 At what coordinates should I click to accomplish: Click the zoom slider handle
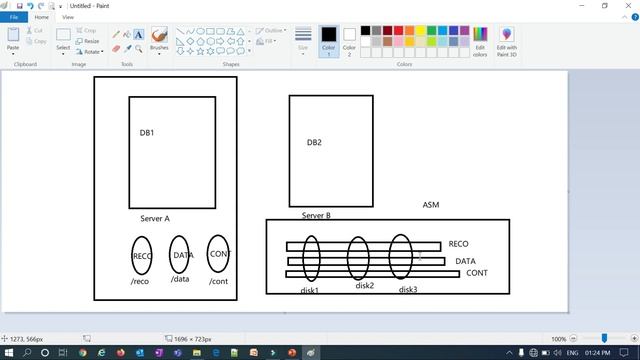click(x=604, y=338)
